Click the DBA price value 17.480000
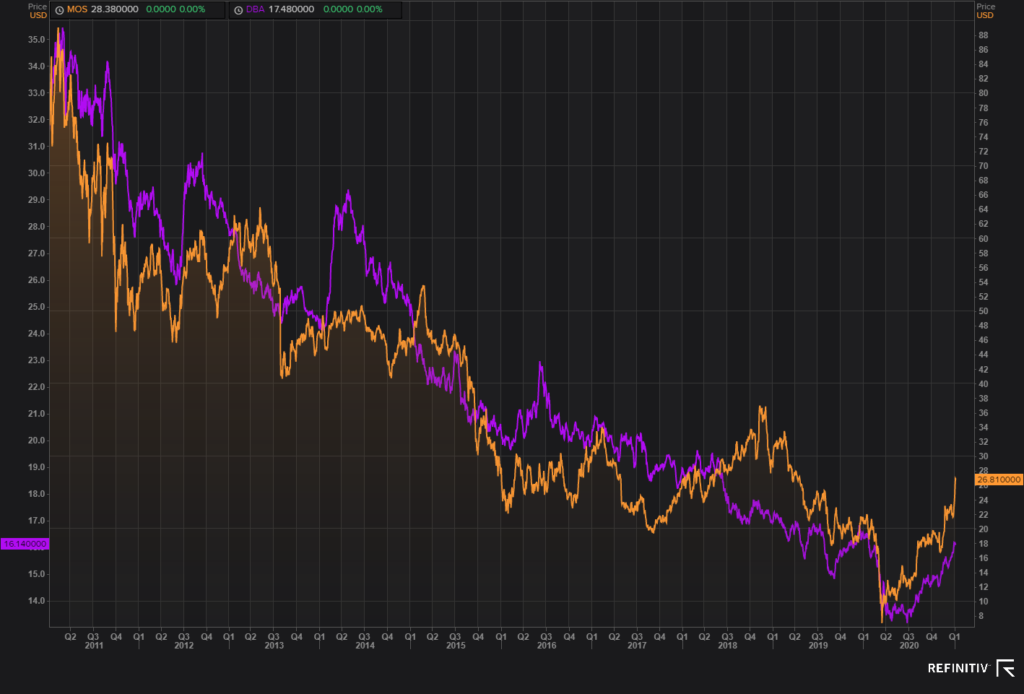This screenshot has width=1024, height=694. tap(292, 10)
